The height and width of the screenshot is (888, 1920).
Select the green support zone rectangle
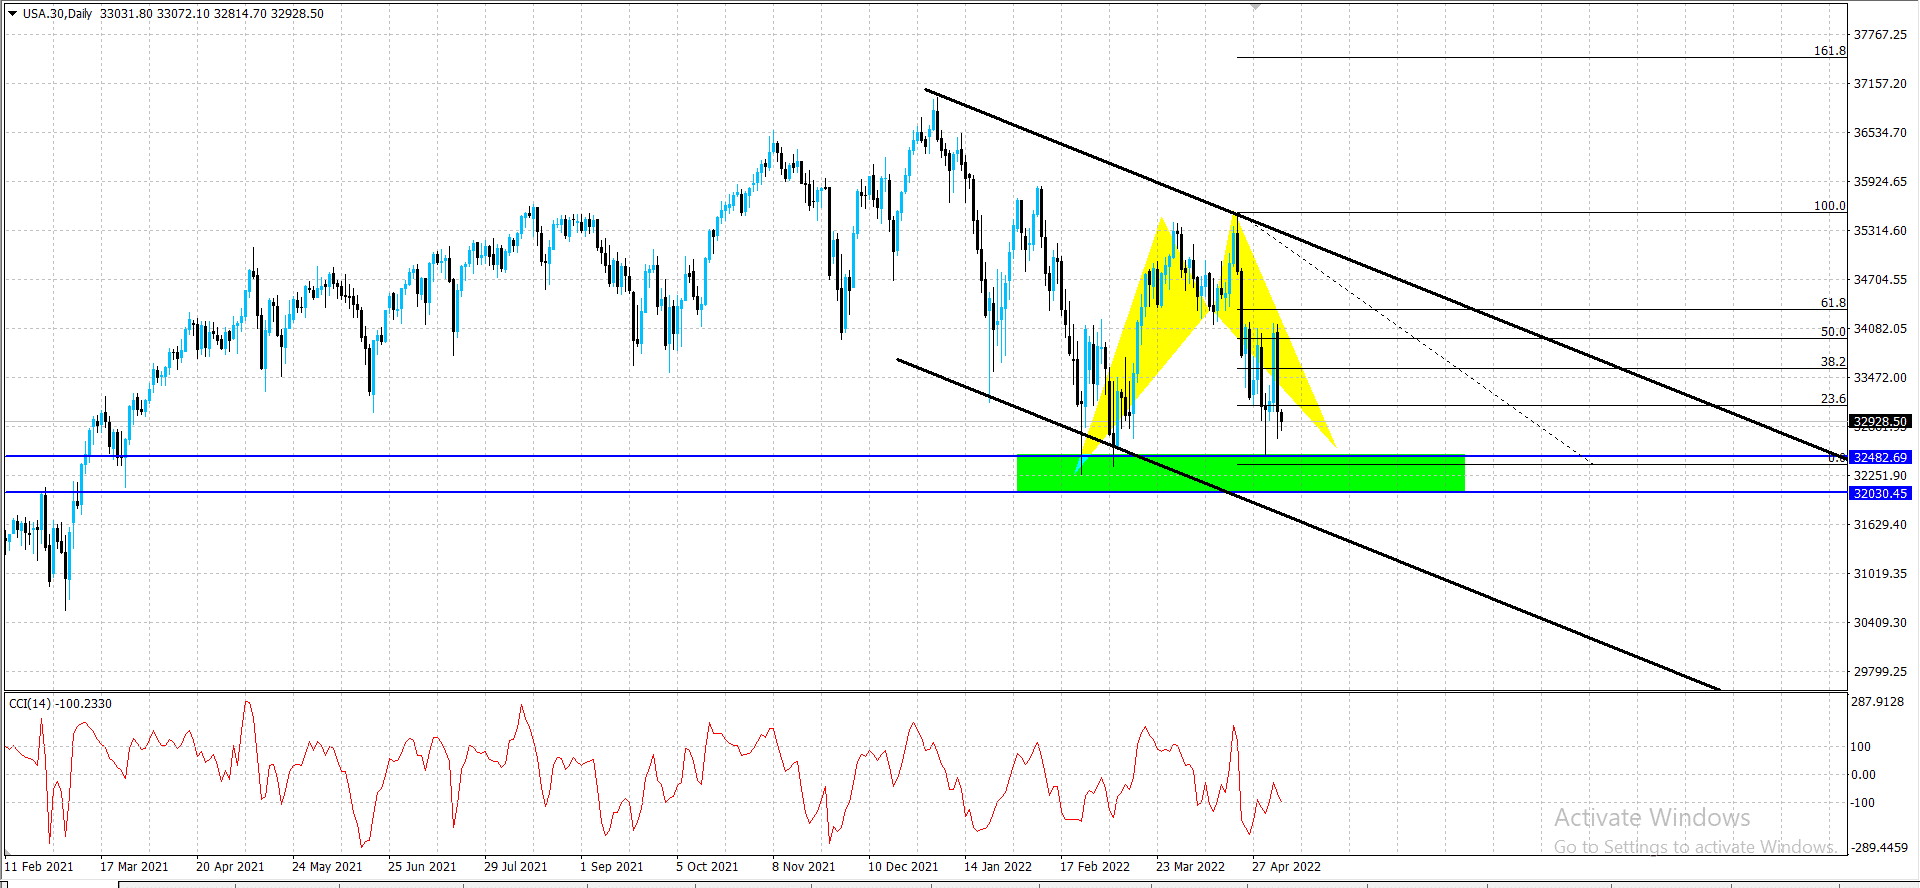[1240, 473]
